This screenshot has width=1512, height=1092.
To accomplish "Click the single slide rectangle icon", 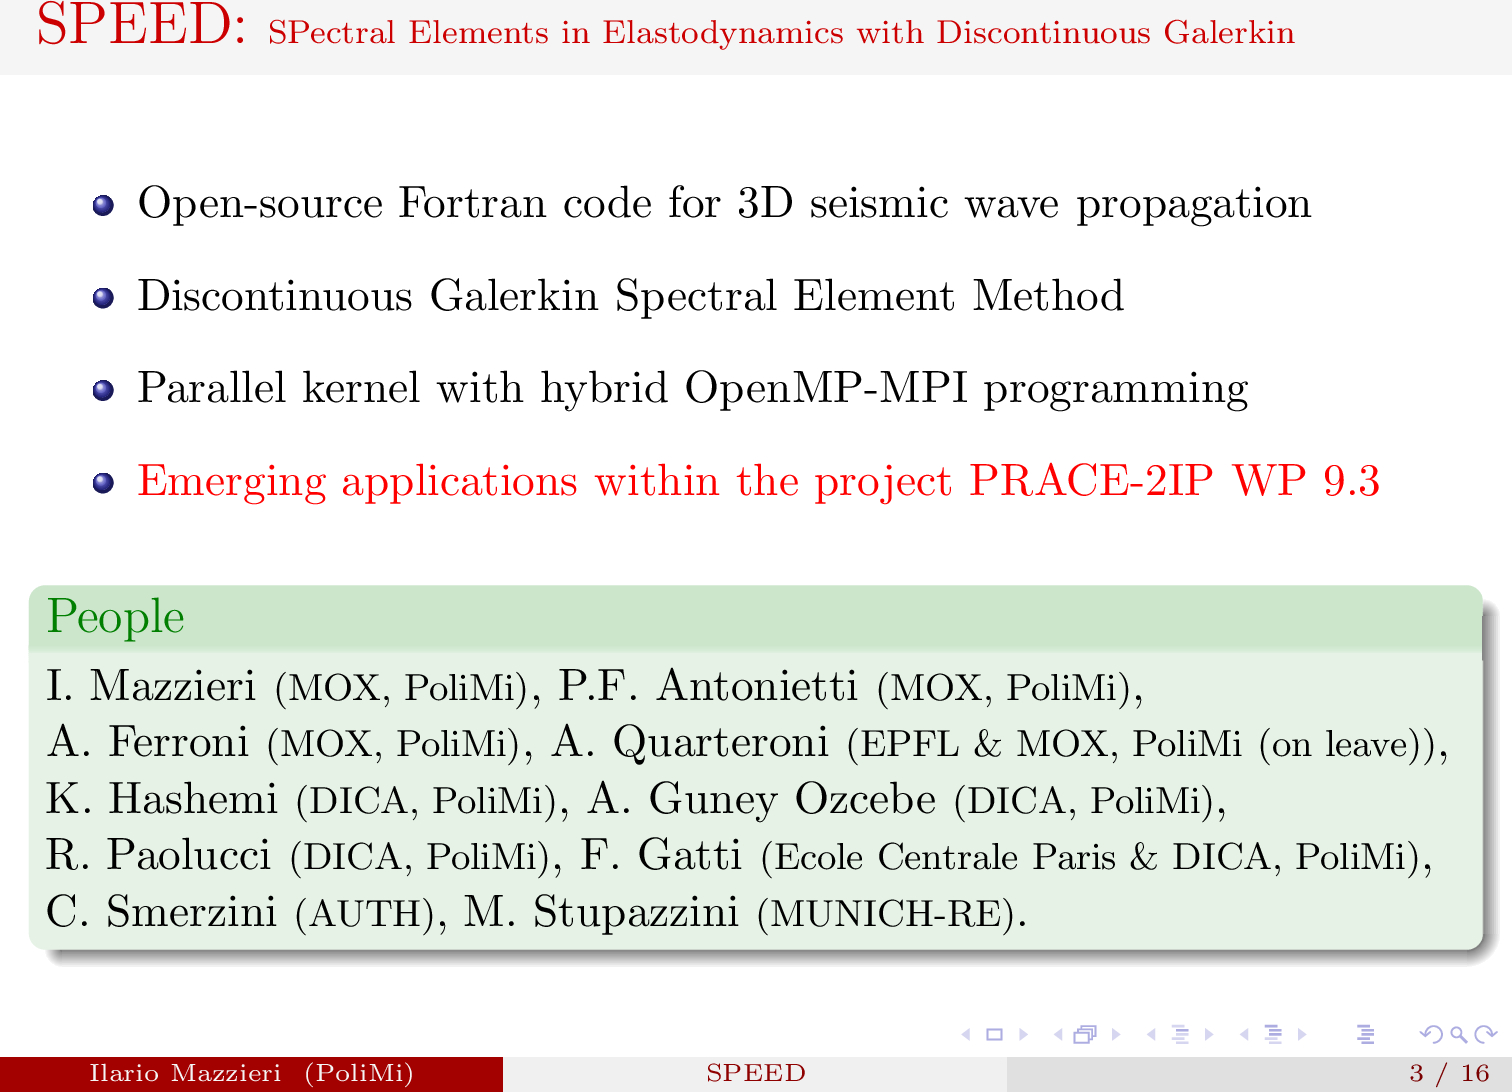I will point(994,1034).
